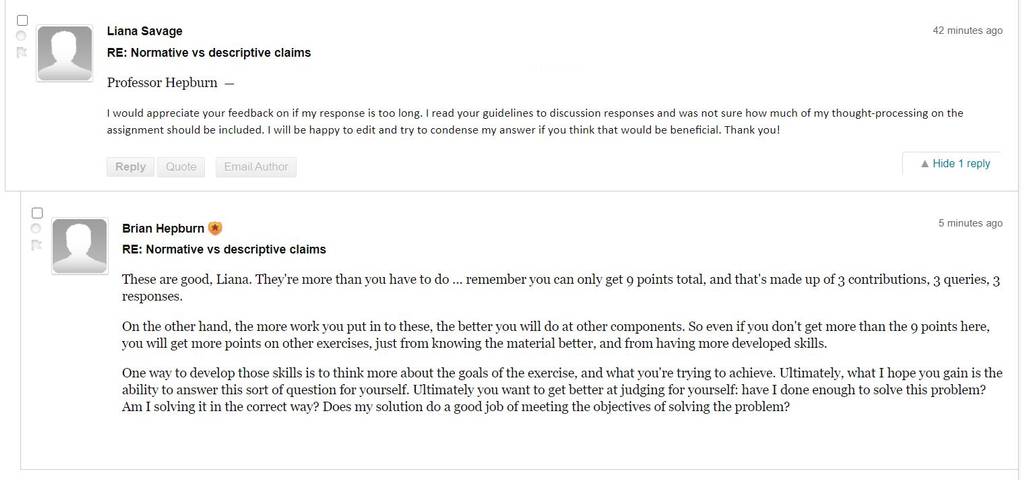
Task: Toggle read status circle on Brian's reply
Action: (x=37, y=229)
